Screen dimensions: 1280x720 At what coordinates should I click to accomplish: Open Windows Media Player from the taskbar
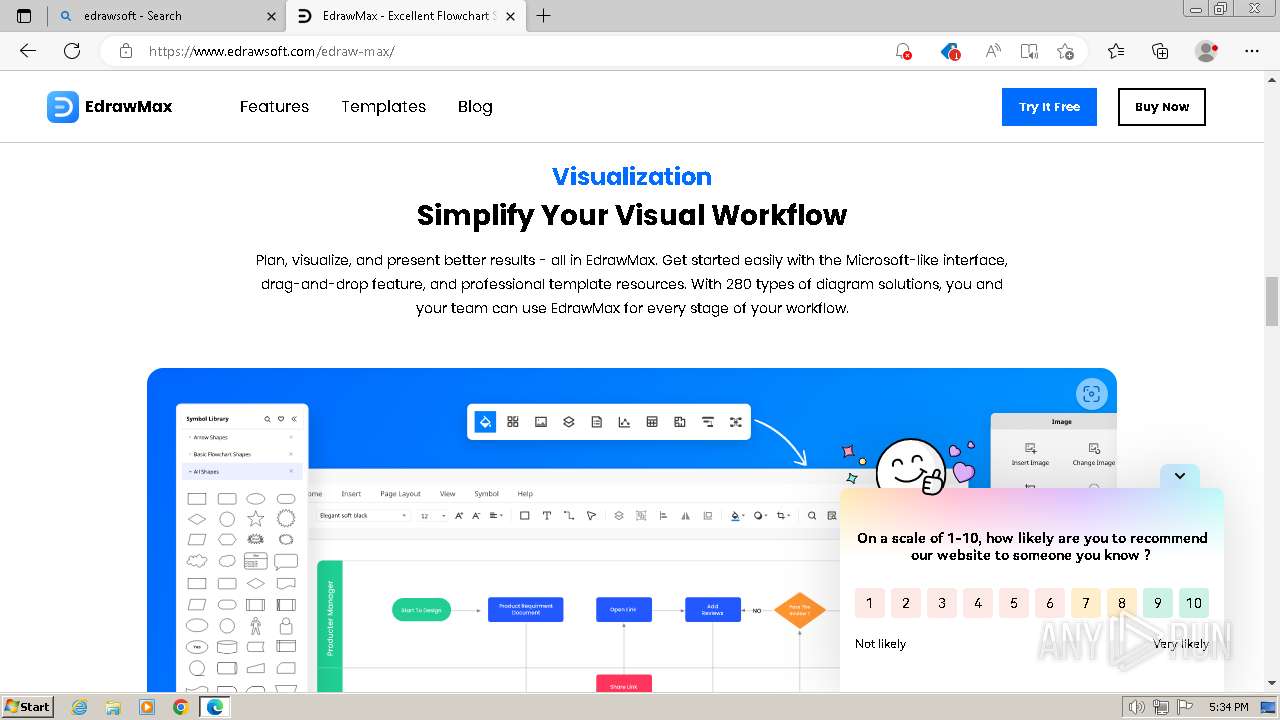(x=147, y=707)
